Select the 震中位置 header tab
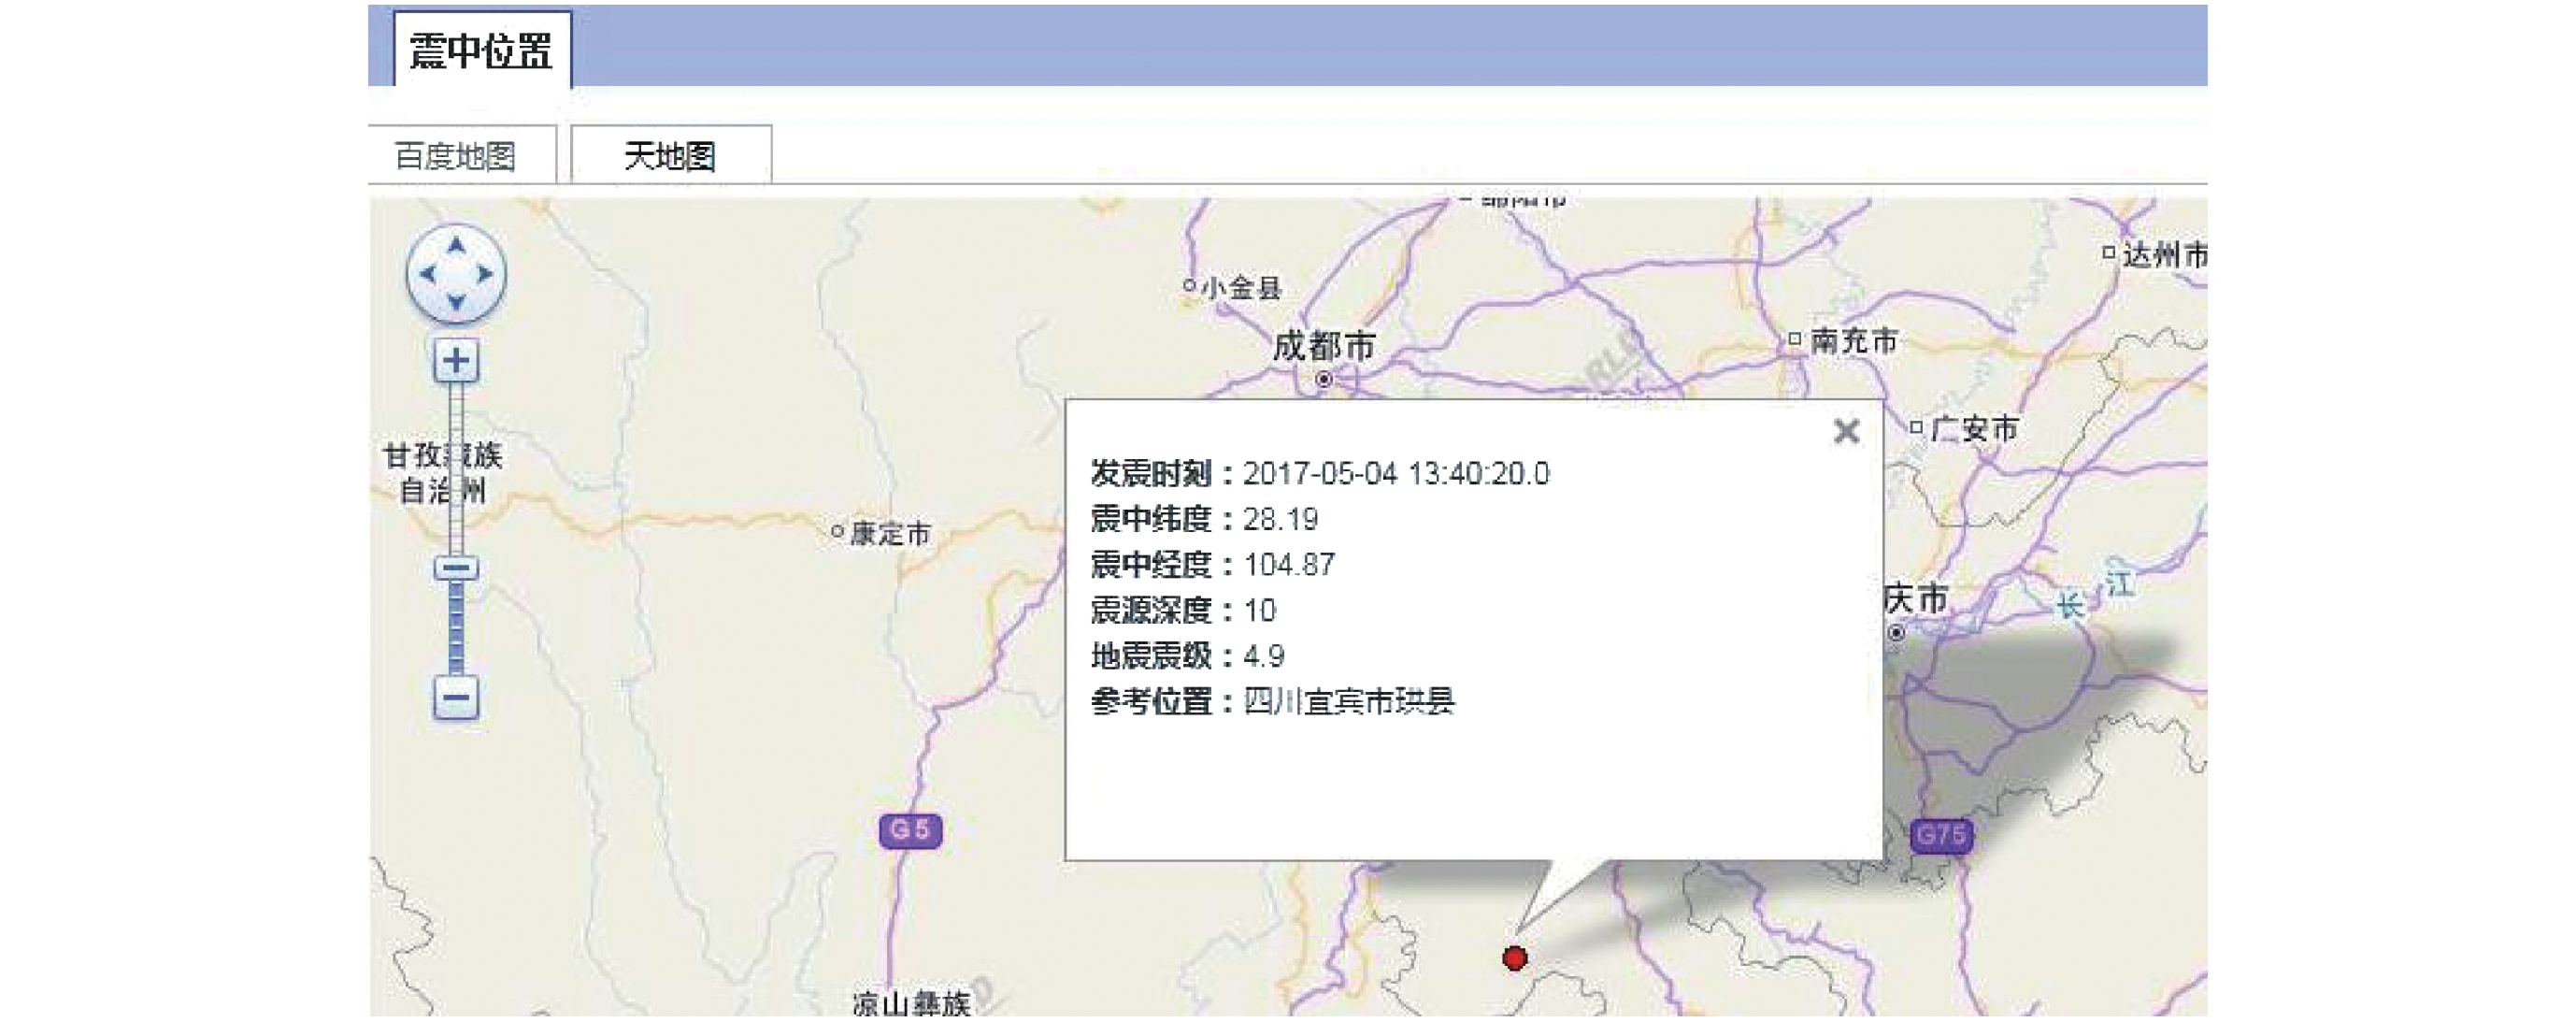The height and width of the screenshot is (1022, 2576). pyautogui.click(x=482, y=50)
